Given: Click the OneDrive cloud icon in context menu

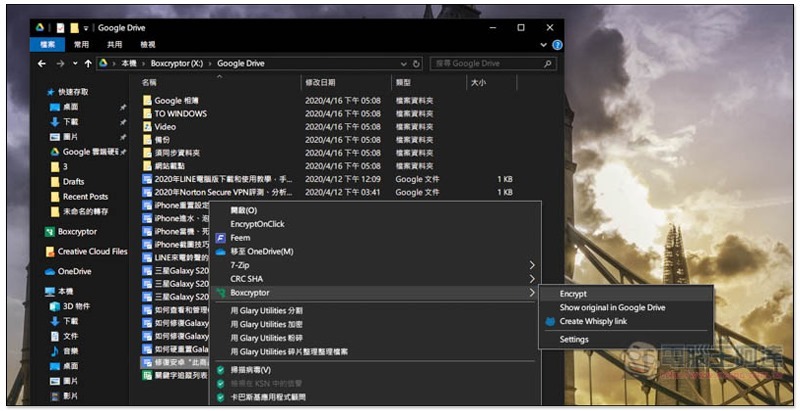Looking at the screenshot, I should click(221, 251).
